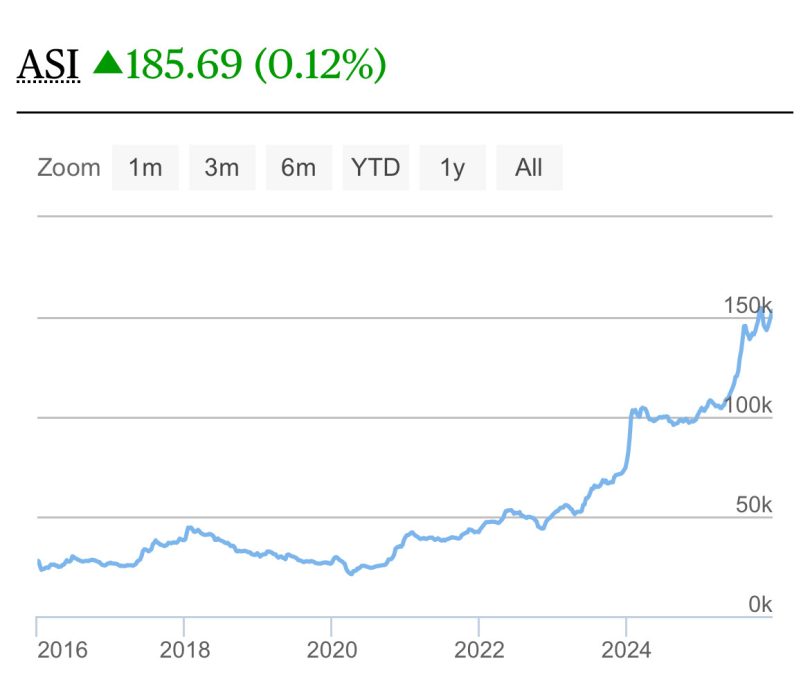Click the blue line's 2018 peak

click(189, 528)
